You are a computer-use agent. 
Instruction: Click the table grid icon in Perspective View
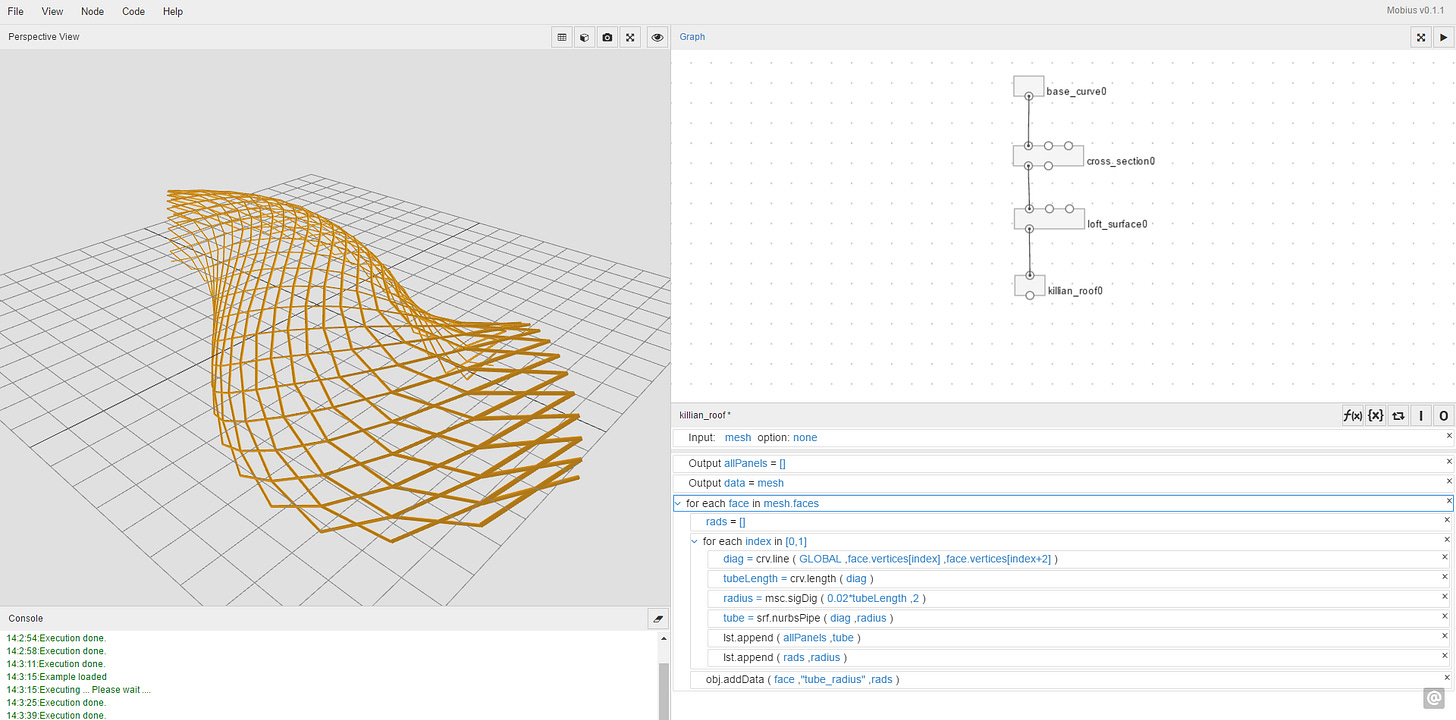click(x=562, y=37)
